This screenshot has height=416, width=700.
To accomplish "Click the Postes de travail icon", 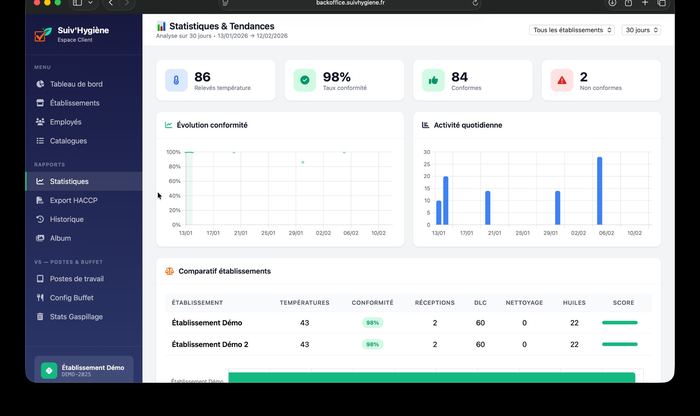I will point(40,279).
